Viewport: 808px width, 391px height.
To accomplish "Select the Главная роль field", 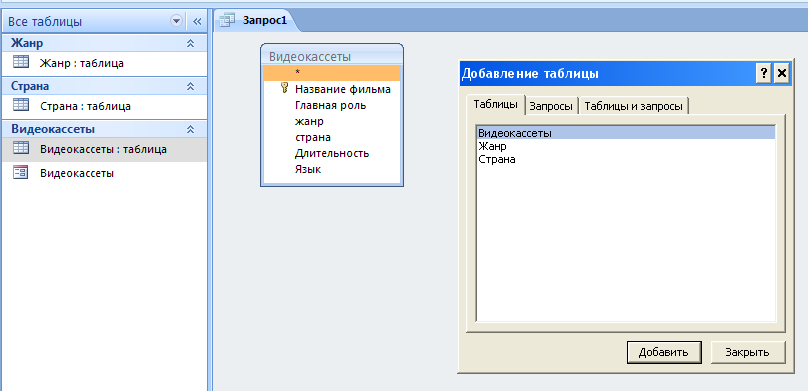I will pyautogui.click(x=332, y=105).
